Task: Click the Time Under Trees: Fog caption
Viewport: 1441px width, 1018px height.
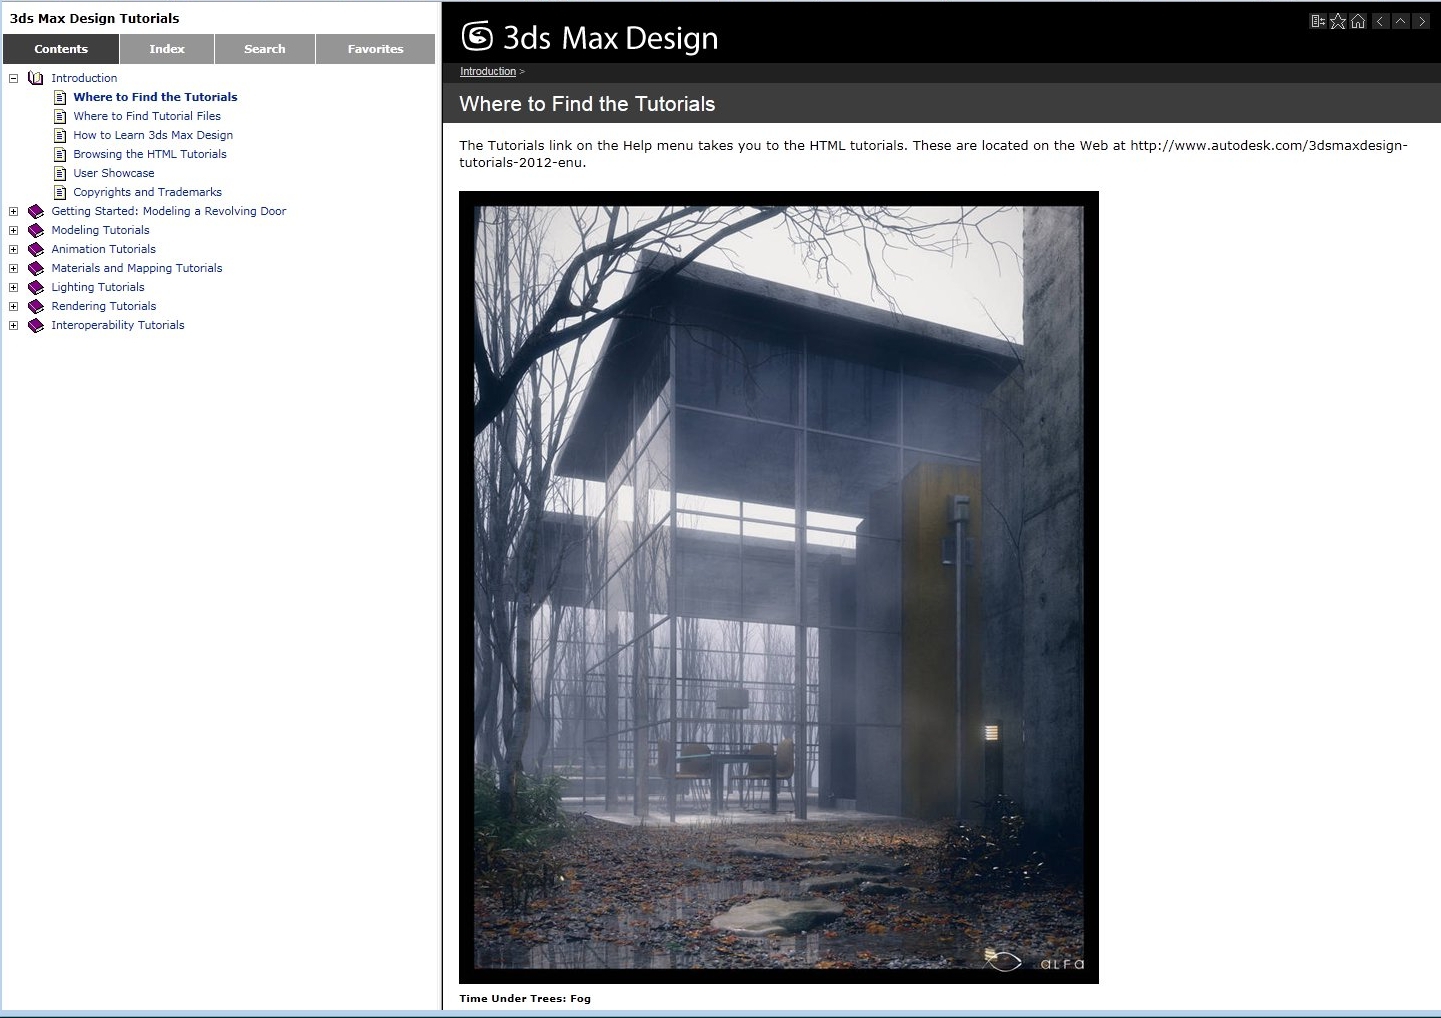Action: 525,998
